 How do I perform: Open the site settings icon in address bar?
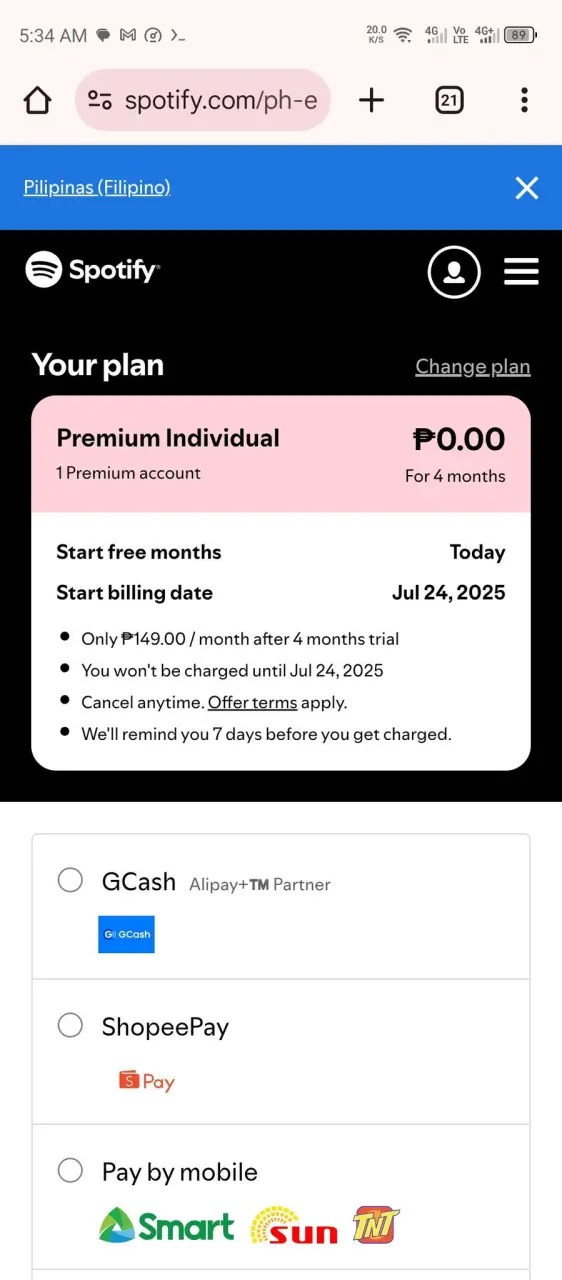[100, 100]
